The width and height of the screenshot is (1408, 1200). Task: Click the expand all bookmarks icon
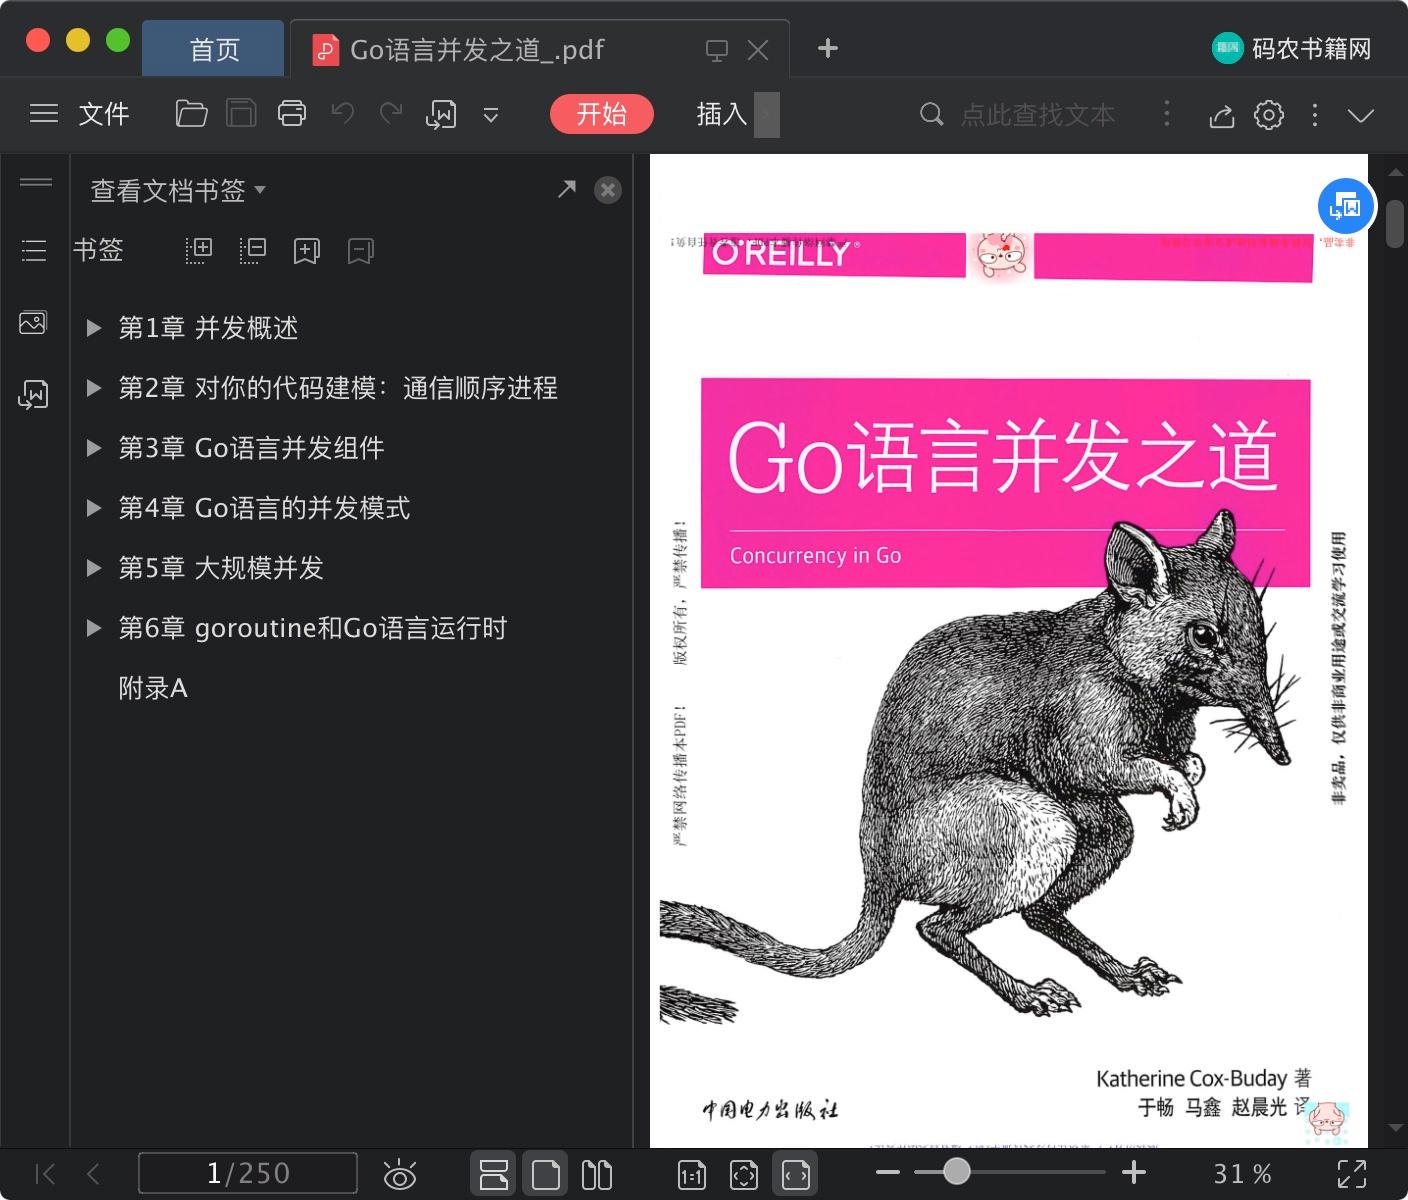pos(199,250)
